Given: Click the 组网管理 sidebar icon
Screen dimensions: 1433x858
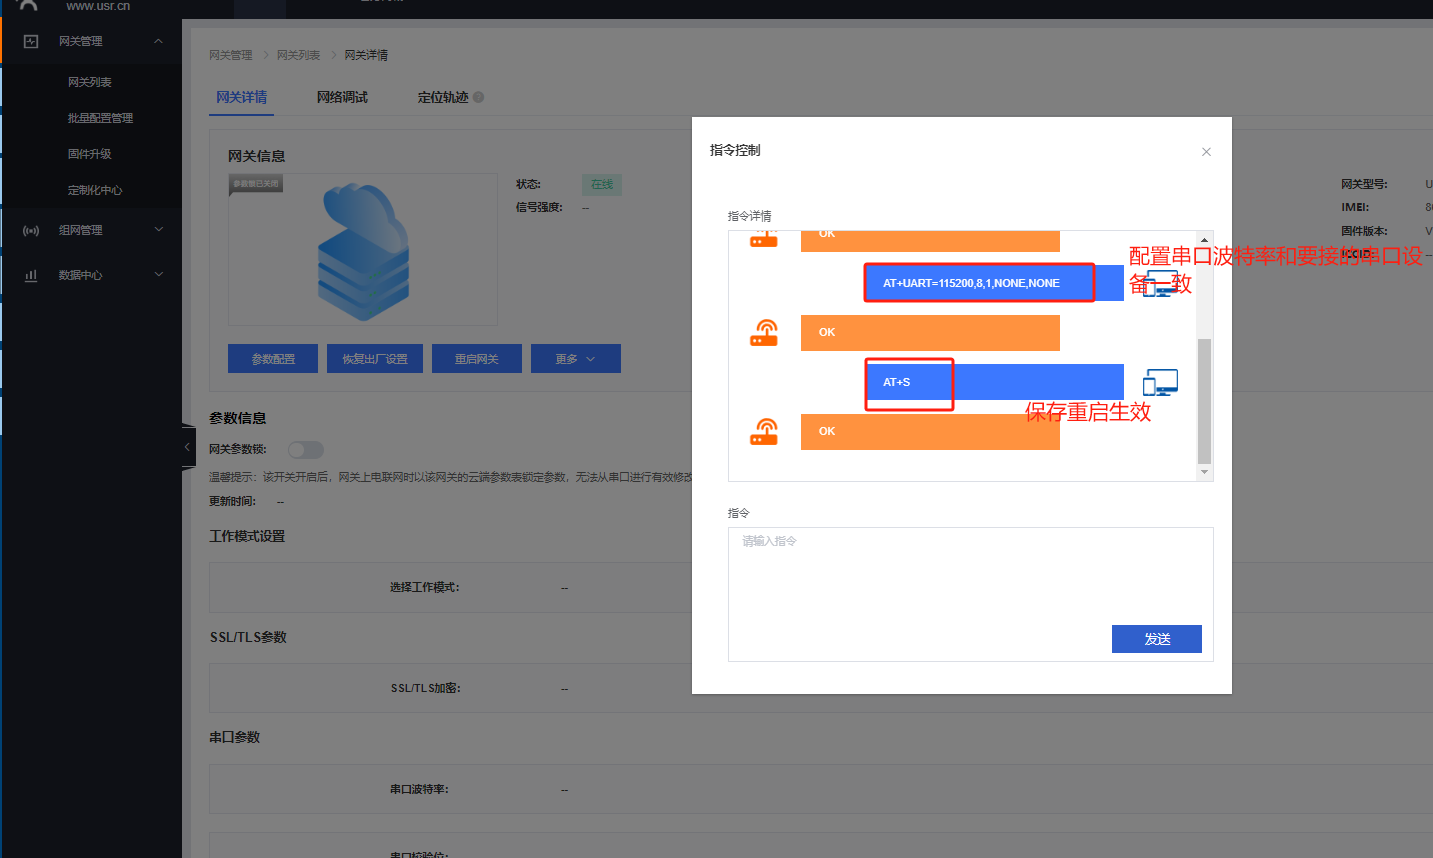Looking at the screenshot, I should coord(31,230).
